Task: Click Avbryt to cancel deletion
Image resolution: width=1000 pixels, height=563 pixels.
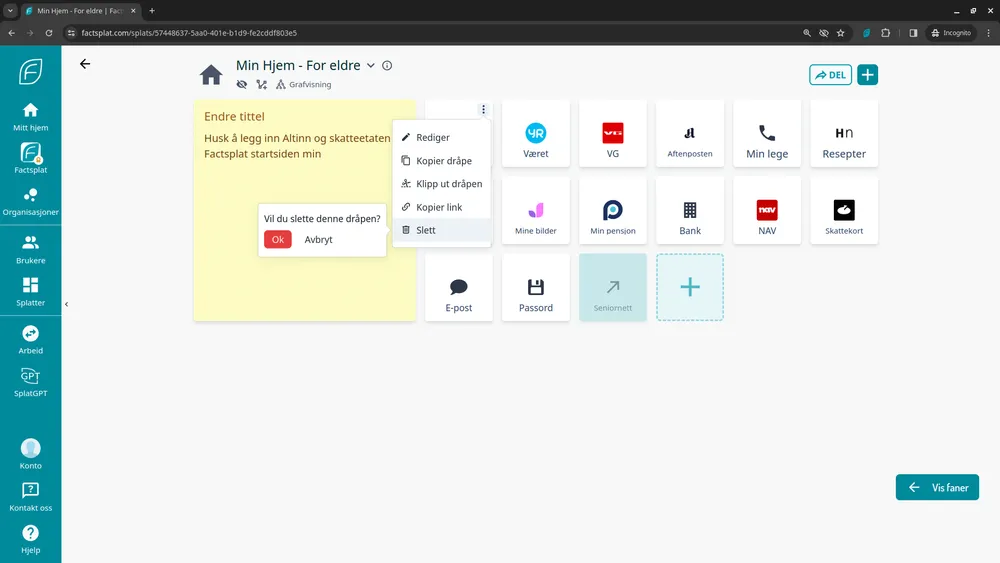Action: pos(318,240)
